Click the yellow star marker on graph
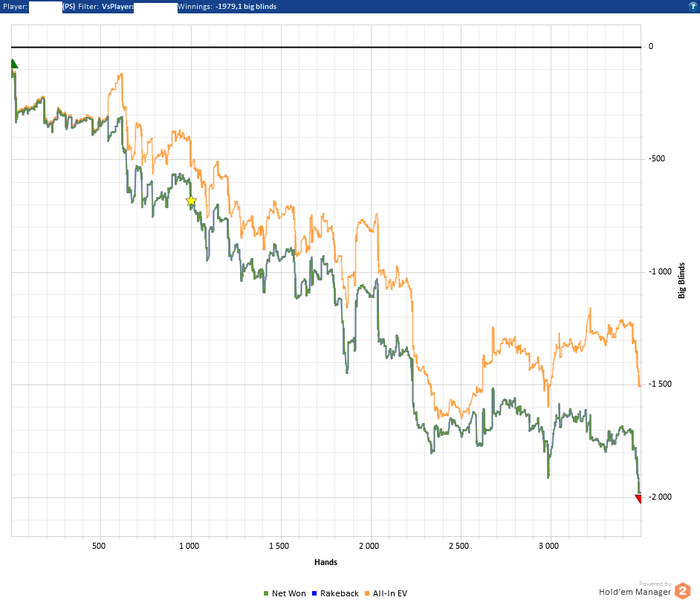This screenshot has width=700, height=603. [191, 201]
